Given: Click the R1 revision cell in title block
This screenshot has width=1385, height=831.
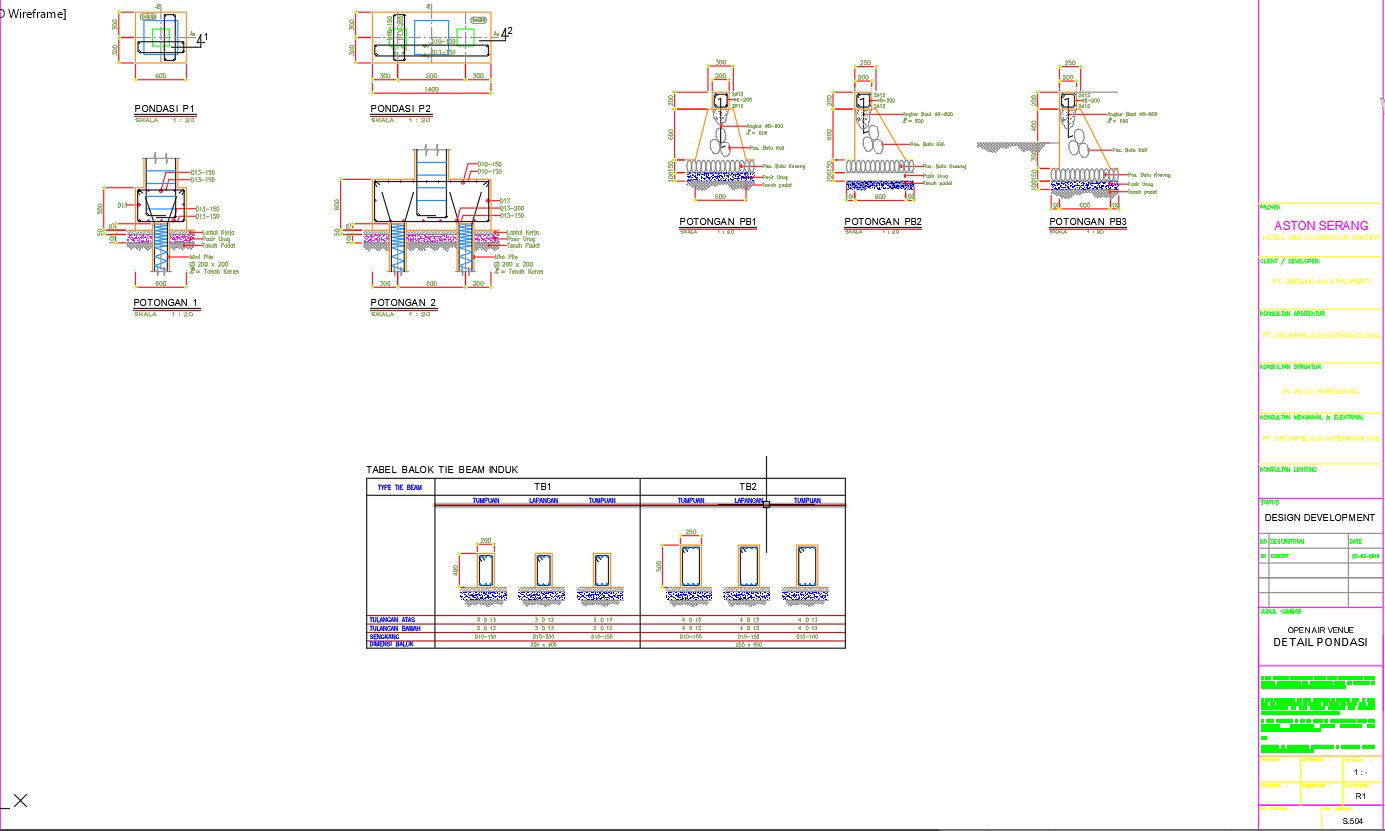Looking at the screenshot, I should 1360,796.
